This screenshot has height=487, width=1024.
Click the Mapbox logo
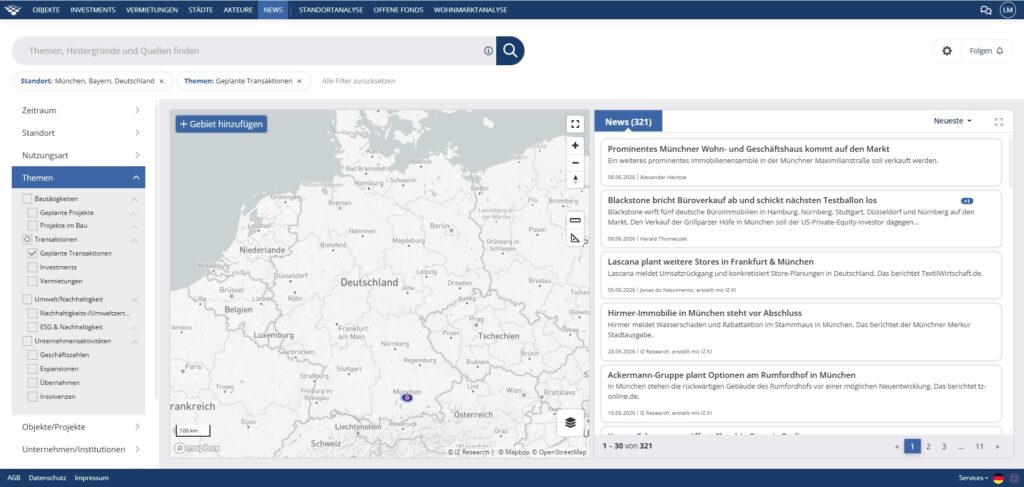197,448
